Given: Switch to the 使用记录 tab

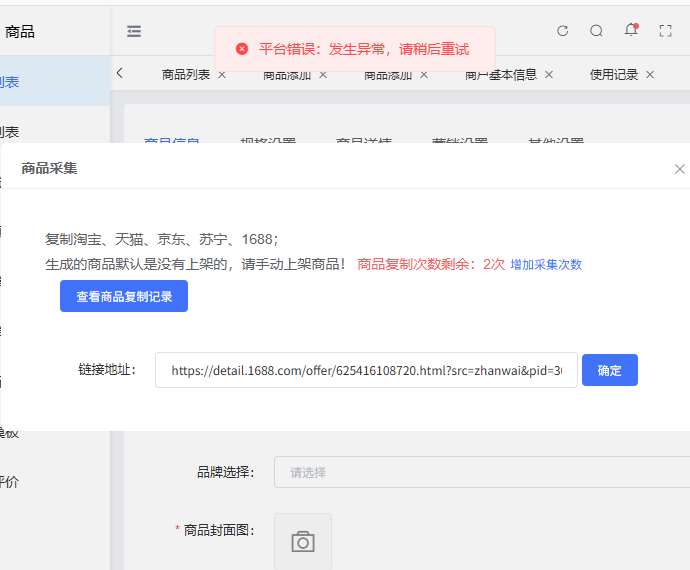Looking at the screenshot, I should pyautogui.click(x=613, y=75).
